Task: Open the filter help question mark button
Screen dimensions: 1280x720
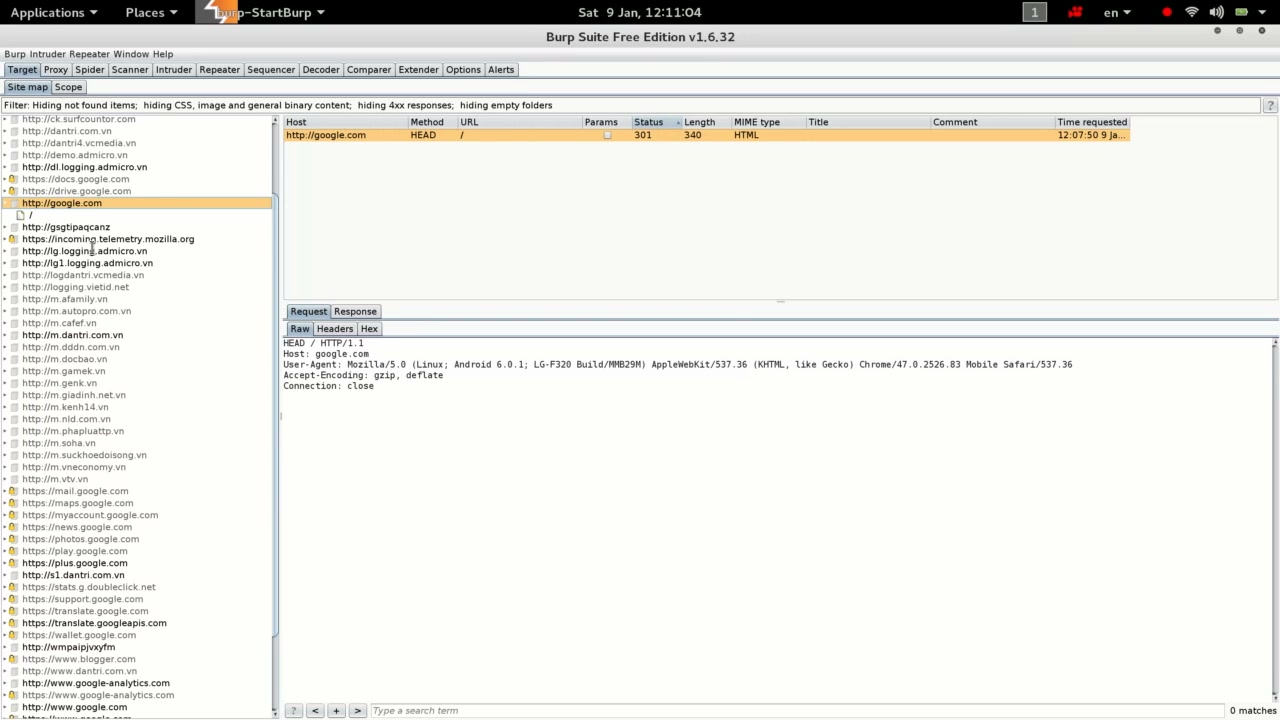Action: coord(1270,105)
